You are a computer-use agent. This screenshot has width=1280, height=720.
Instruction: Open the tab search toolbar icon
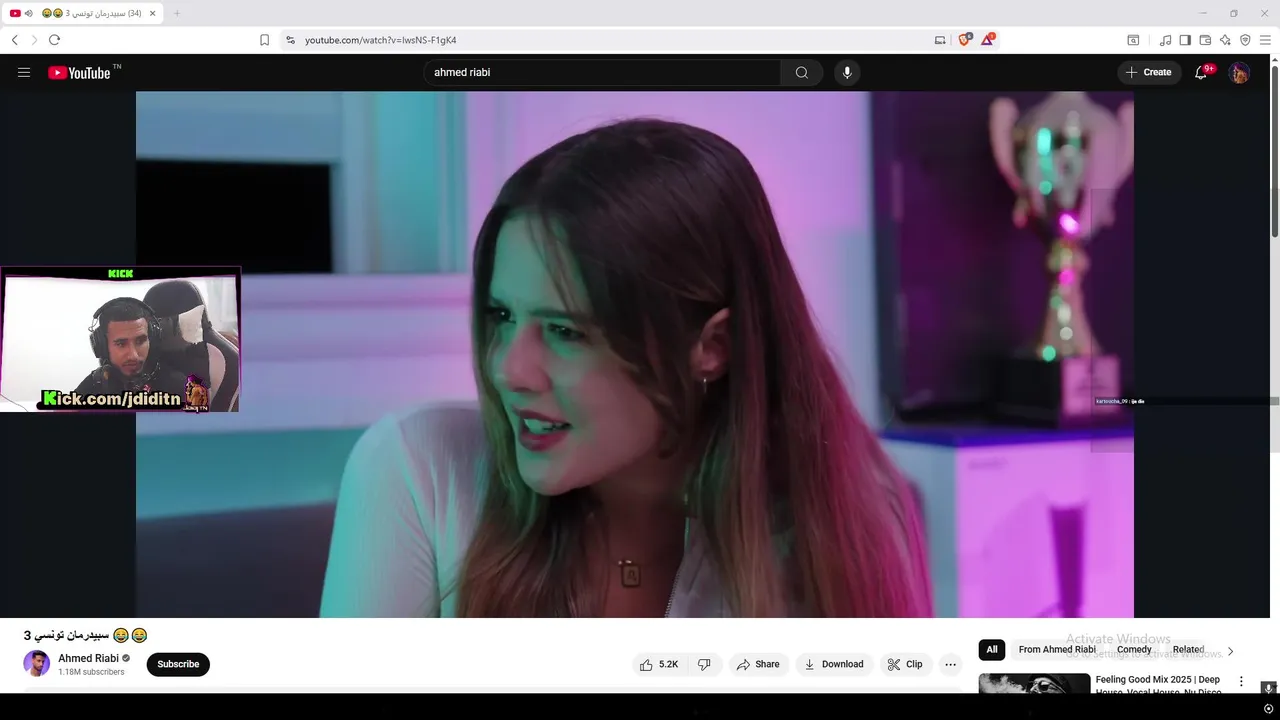pyautogui.click(x=1133, y=40)
